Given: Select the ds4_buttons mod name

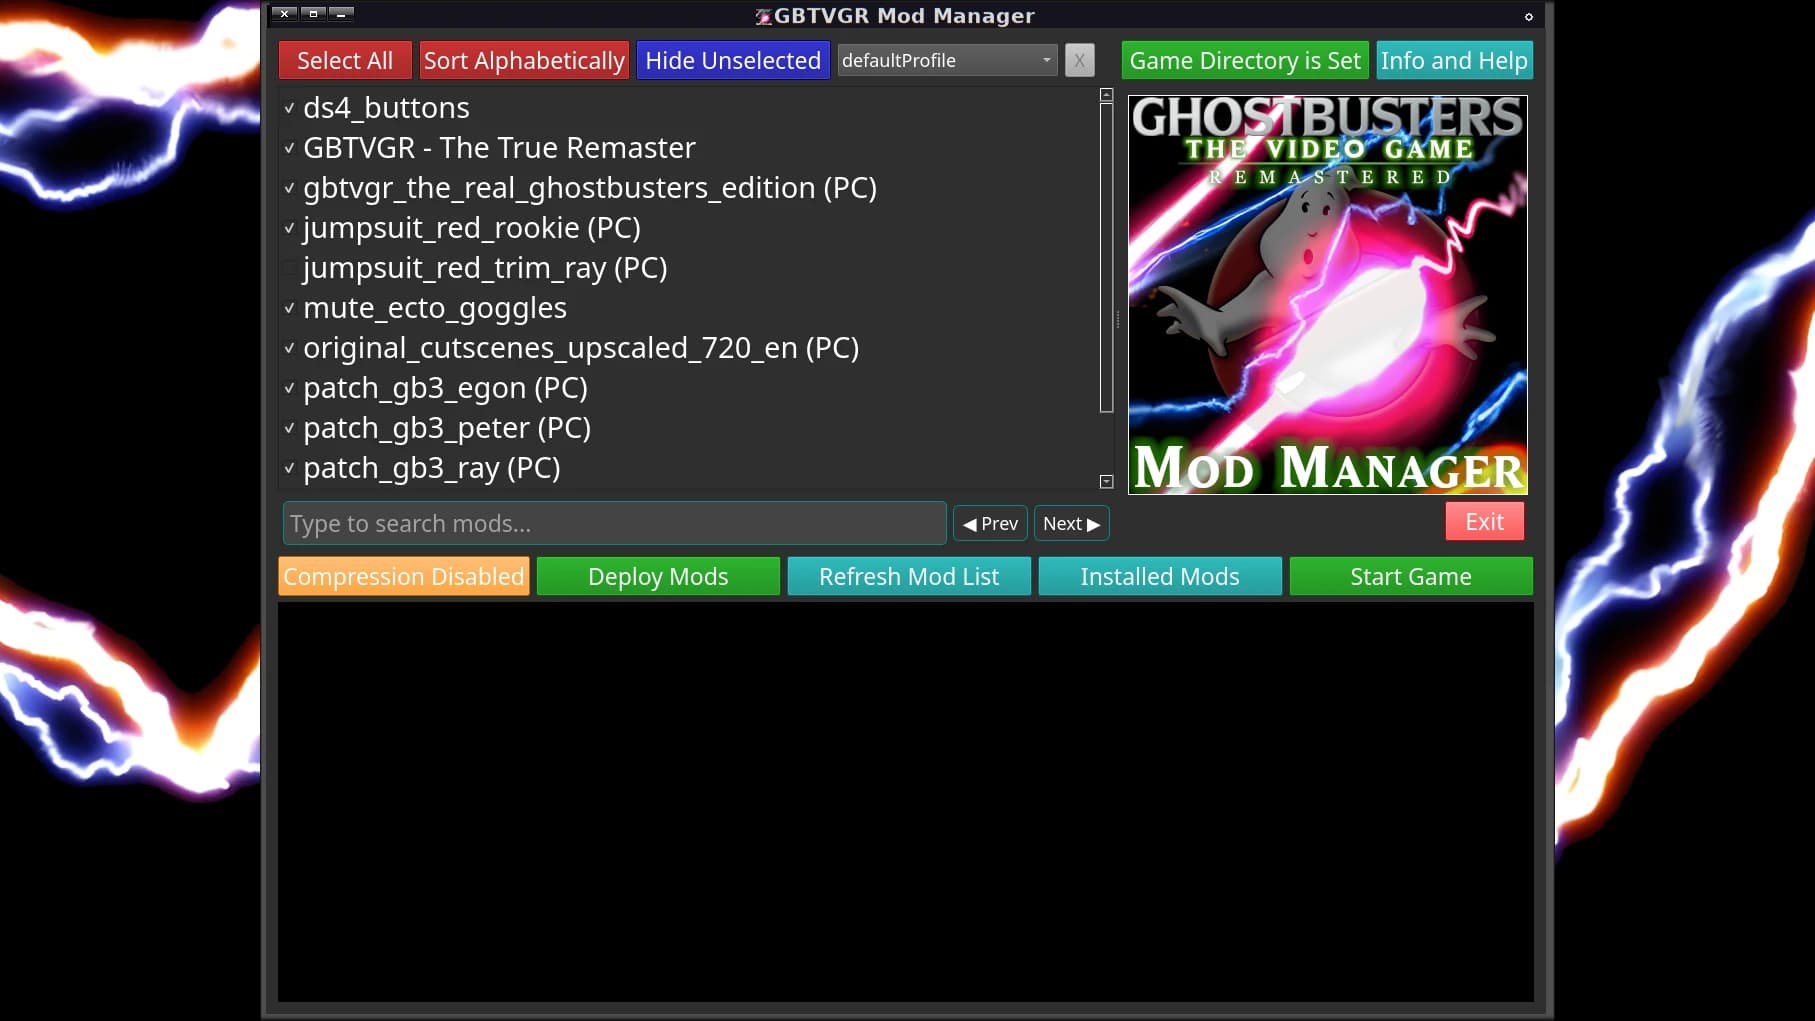Looking at the screenshot, I should pos(386,108).
